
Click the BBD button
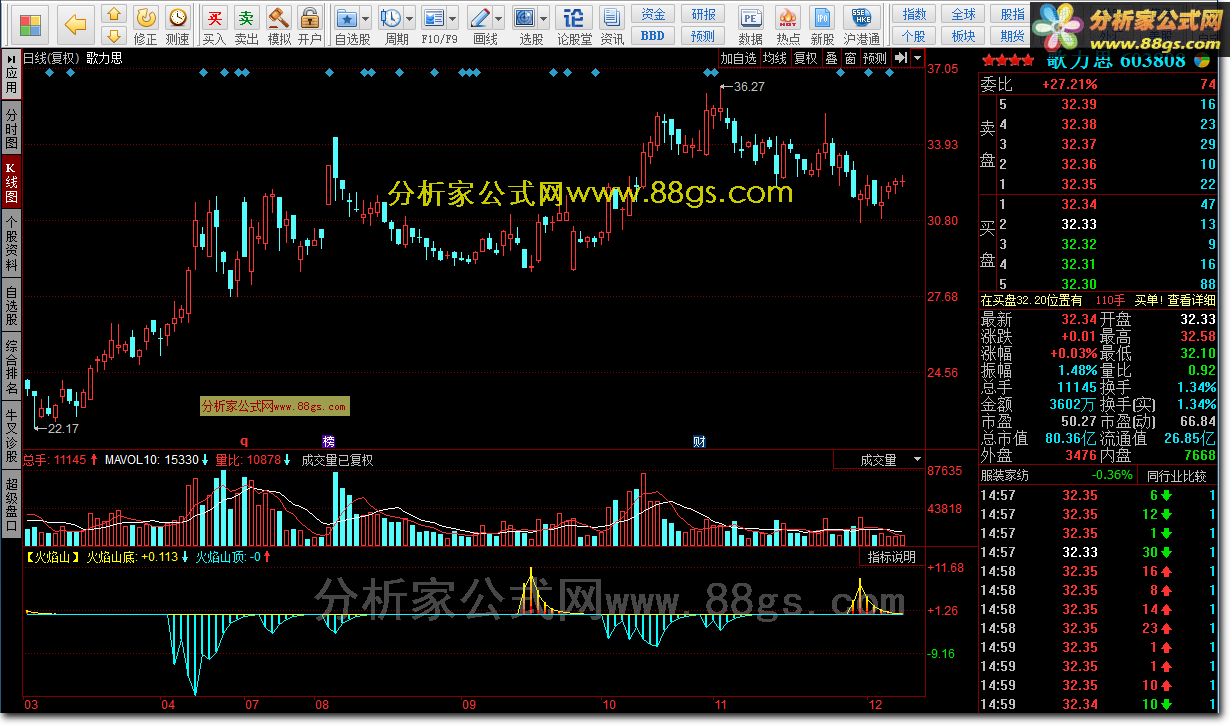pos(652,35)
